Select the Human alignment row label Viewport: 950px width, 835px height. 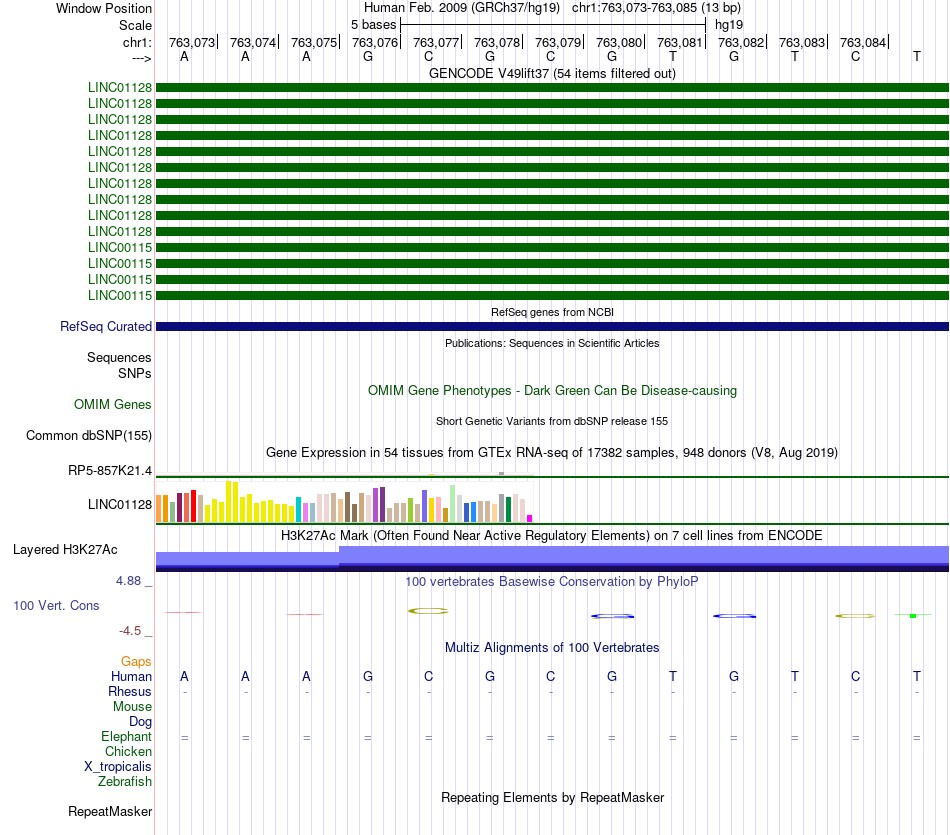[131, 676]
